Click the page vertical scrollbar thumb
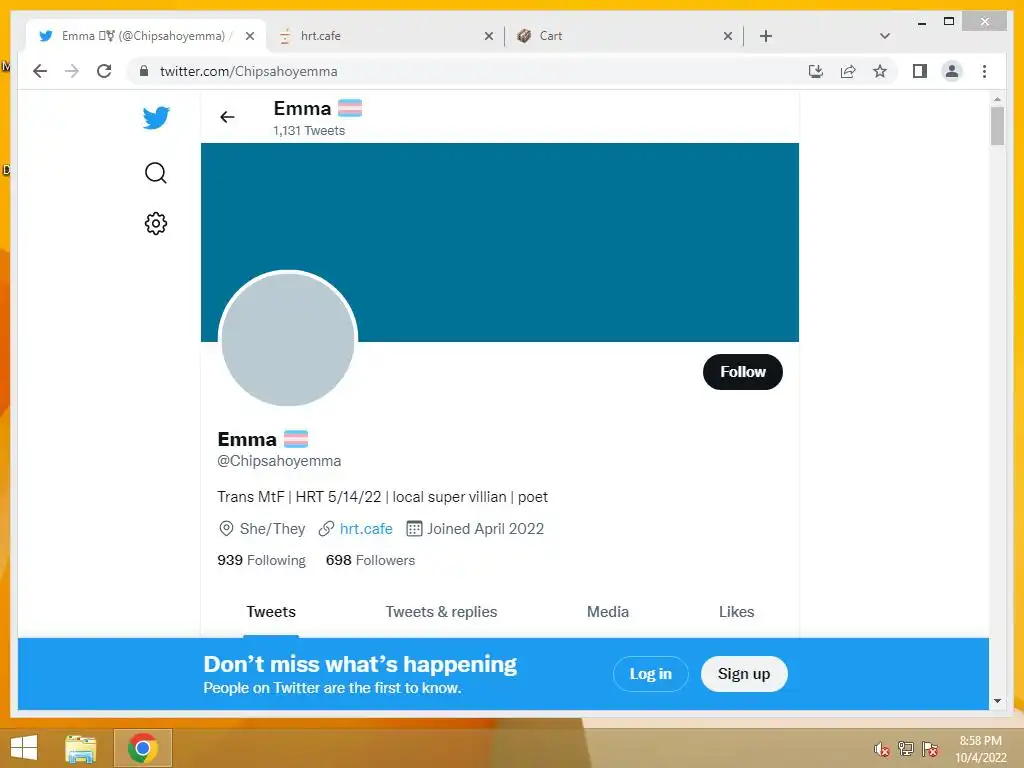The image size is (1024, 768). pyautogui.click(x=997, y=125)
